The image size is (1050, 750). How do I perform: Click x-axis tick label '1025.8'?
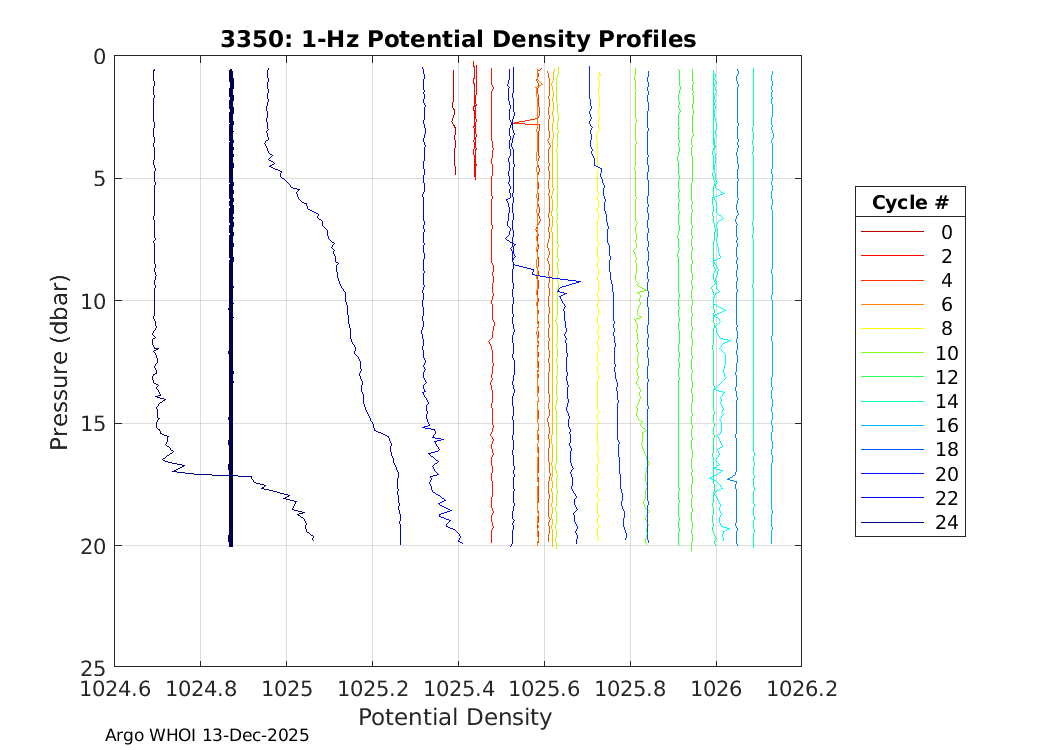[630, 689]
